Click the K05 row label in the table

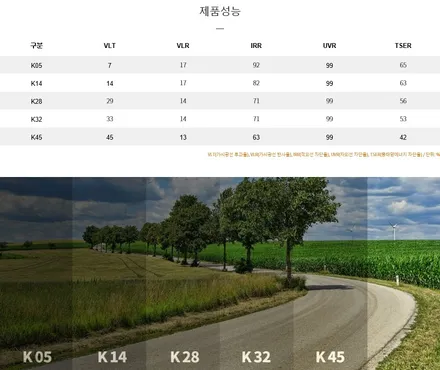(x=36, y=65)
